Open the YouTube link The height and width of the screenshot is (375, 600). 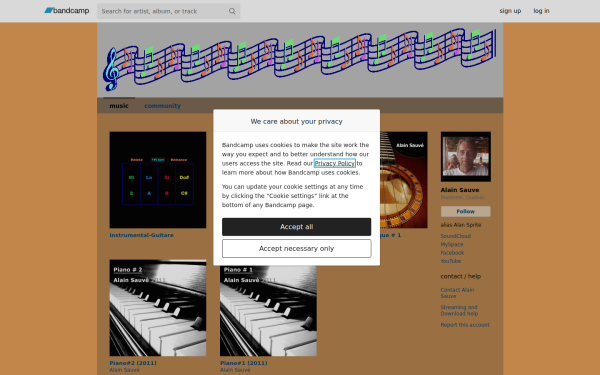pos(450,261)
